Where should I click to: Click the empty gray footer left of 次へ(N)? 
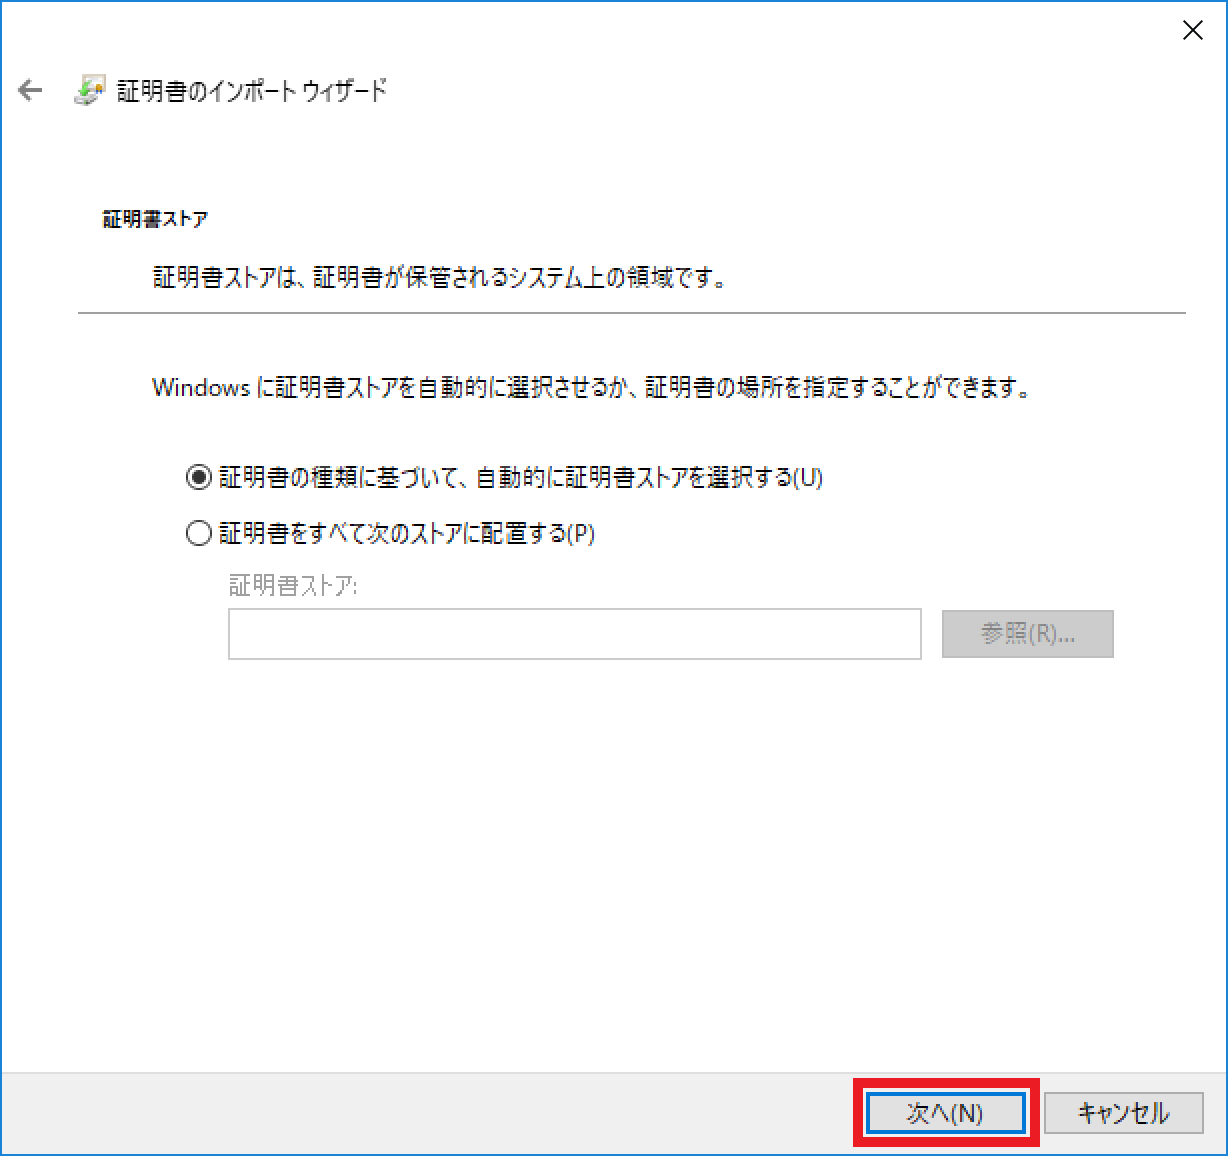pyautogui.click(x=420, y=1113)
